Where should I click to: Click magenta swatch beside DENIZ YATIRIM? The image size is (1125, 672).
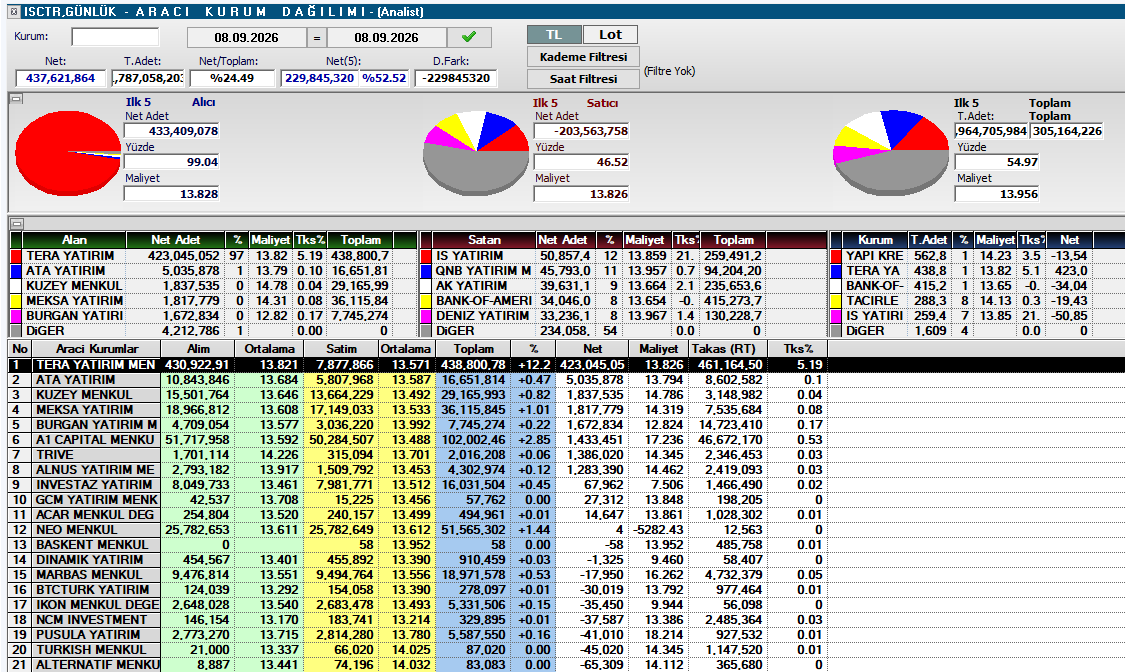[x=425, y=316]
